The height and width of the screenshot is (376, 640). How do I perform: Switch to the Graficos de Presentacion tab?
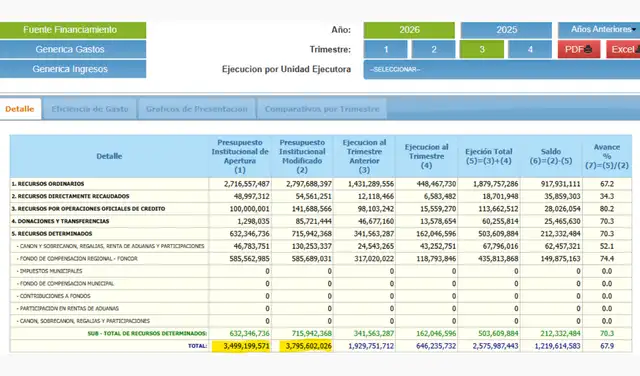pos(197,109)
